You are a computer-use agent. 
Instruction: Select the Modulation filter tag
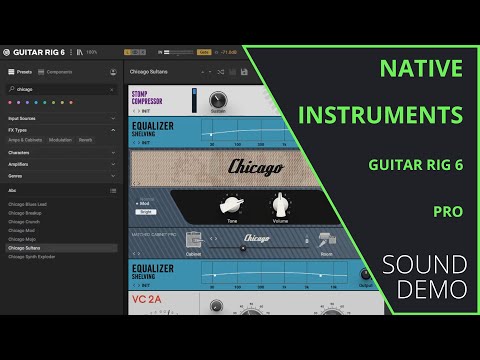[x=60, y=140]
